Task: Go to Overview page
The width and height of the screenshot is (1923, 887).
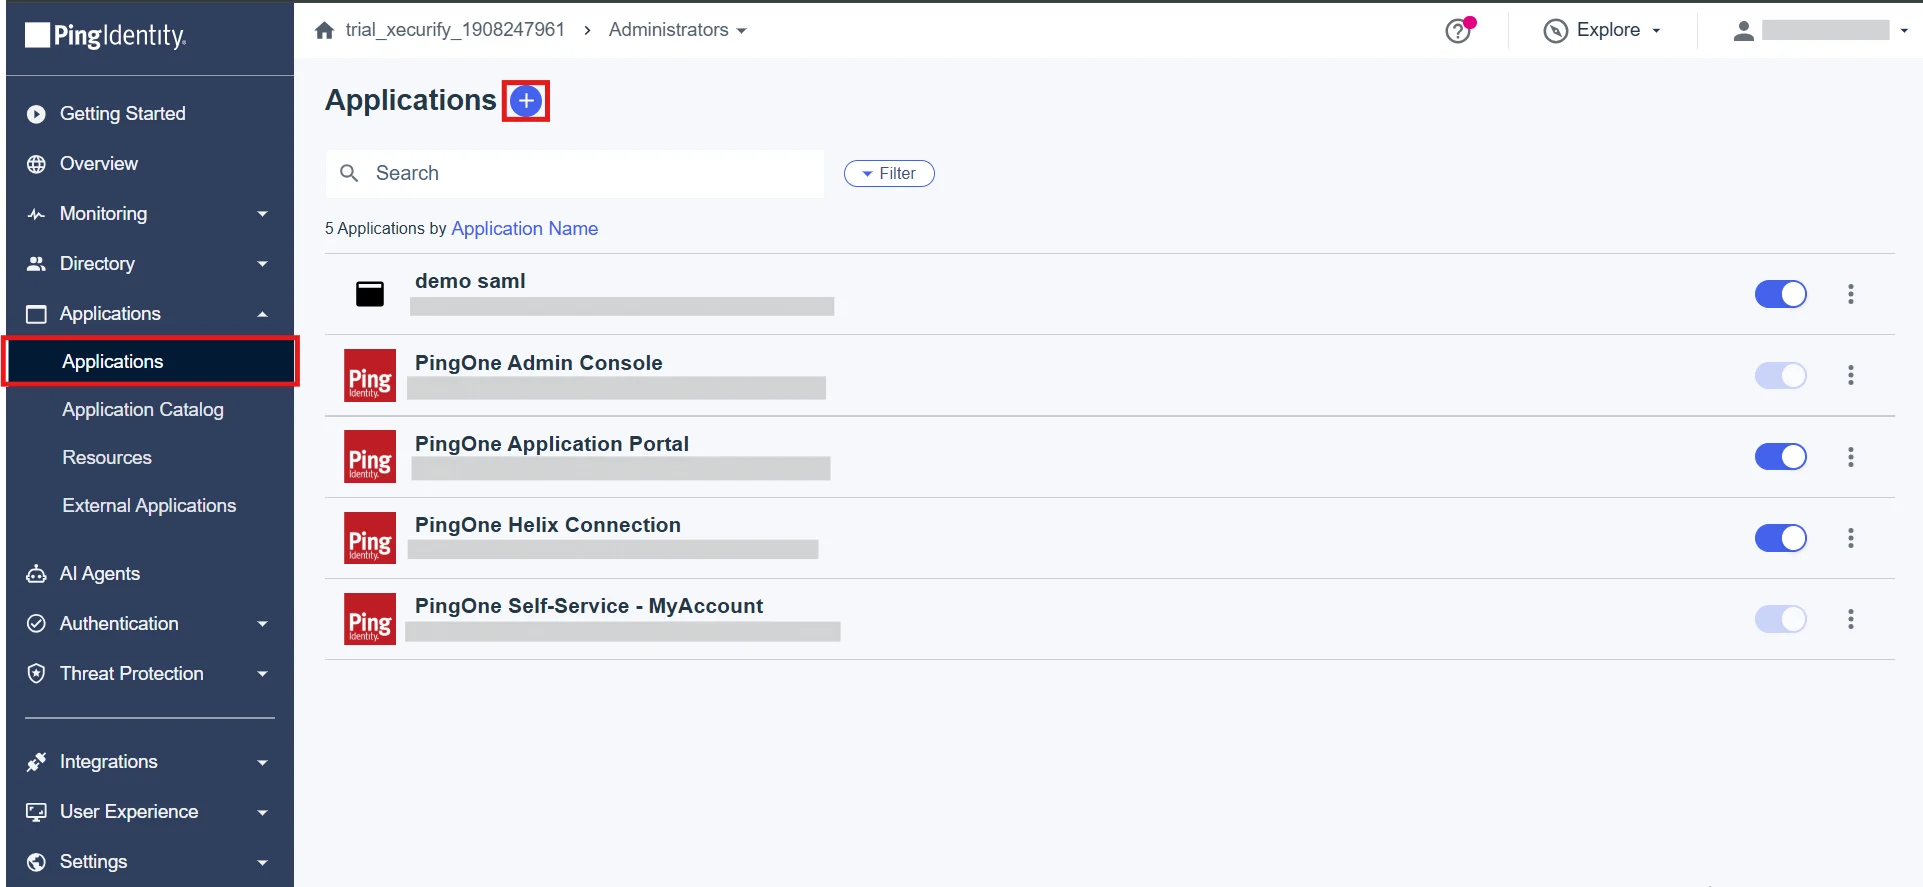Action: click(x=99, y=164)
